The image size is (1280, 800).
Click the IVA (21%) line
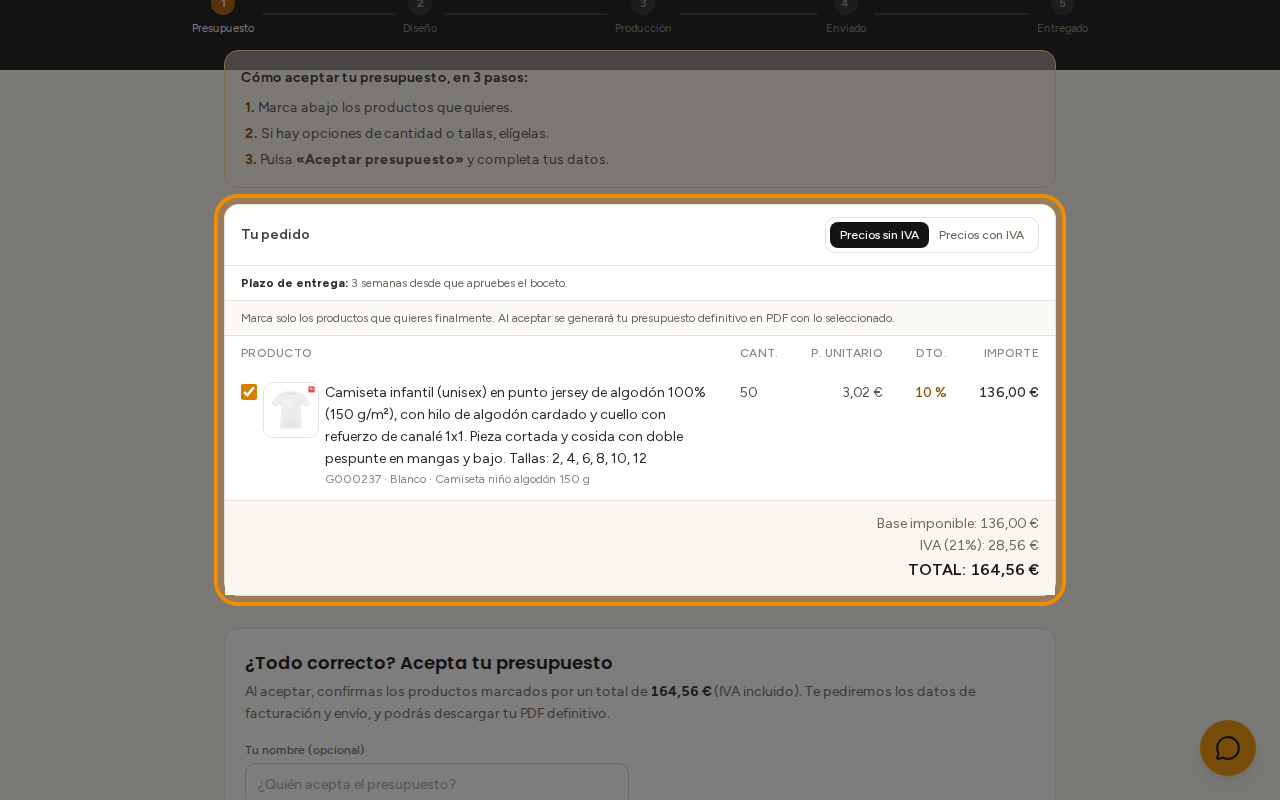979,545
